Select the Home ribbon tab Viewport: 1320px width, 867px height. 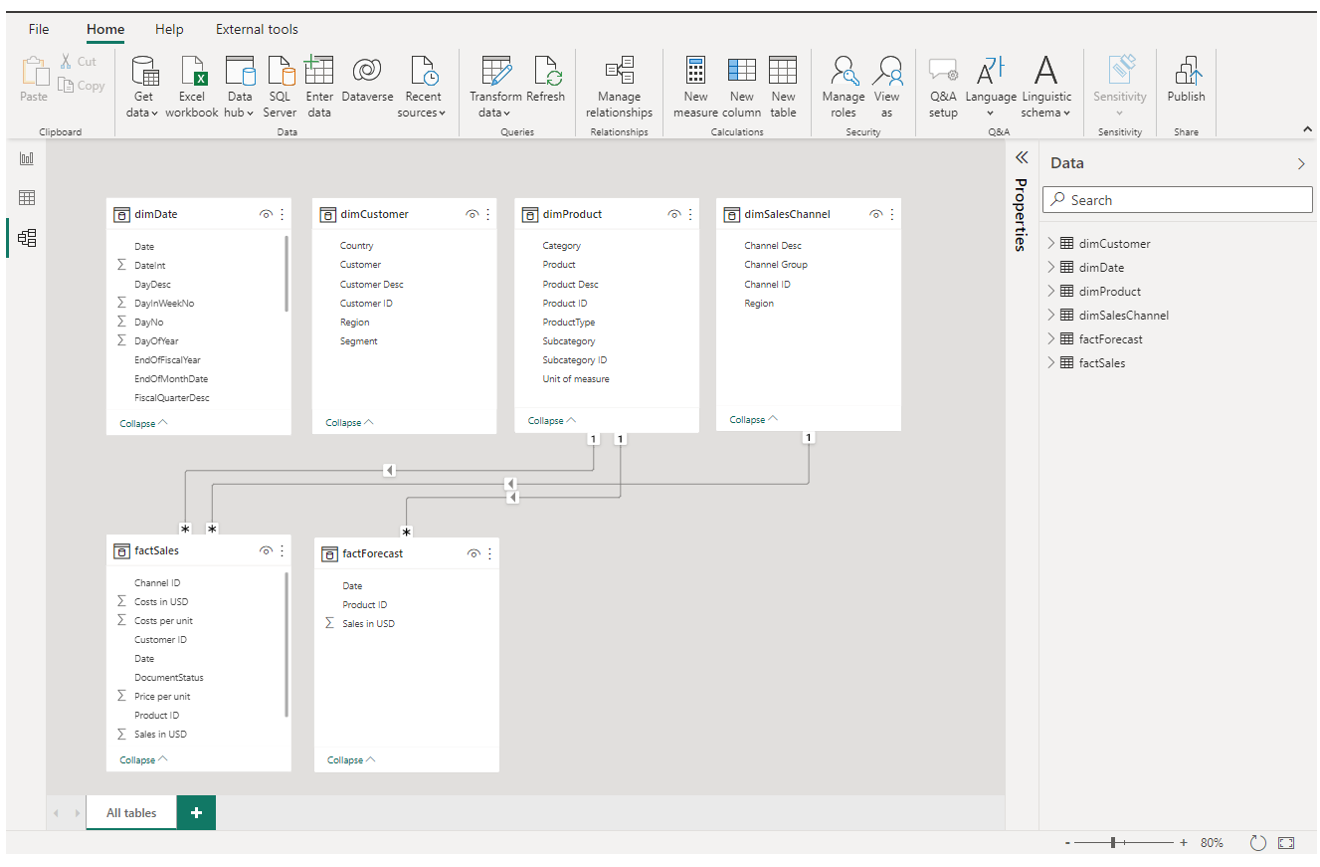point(105,29)
